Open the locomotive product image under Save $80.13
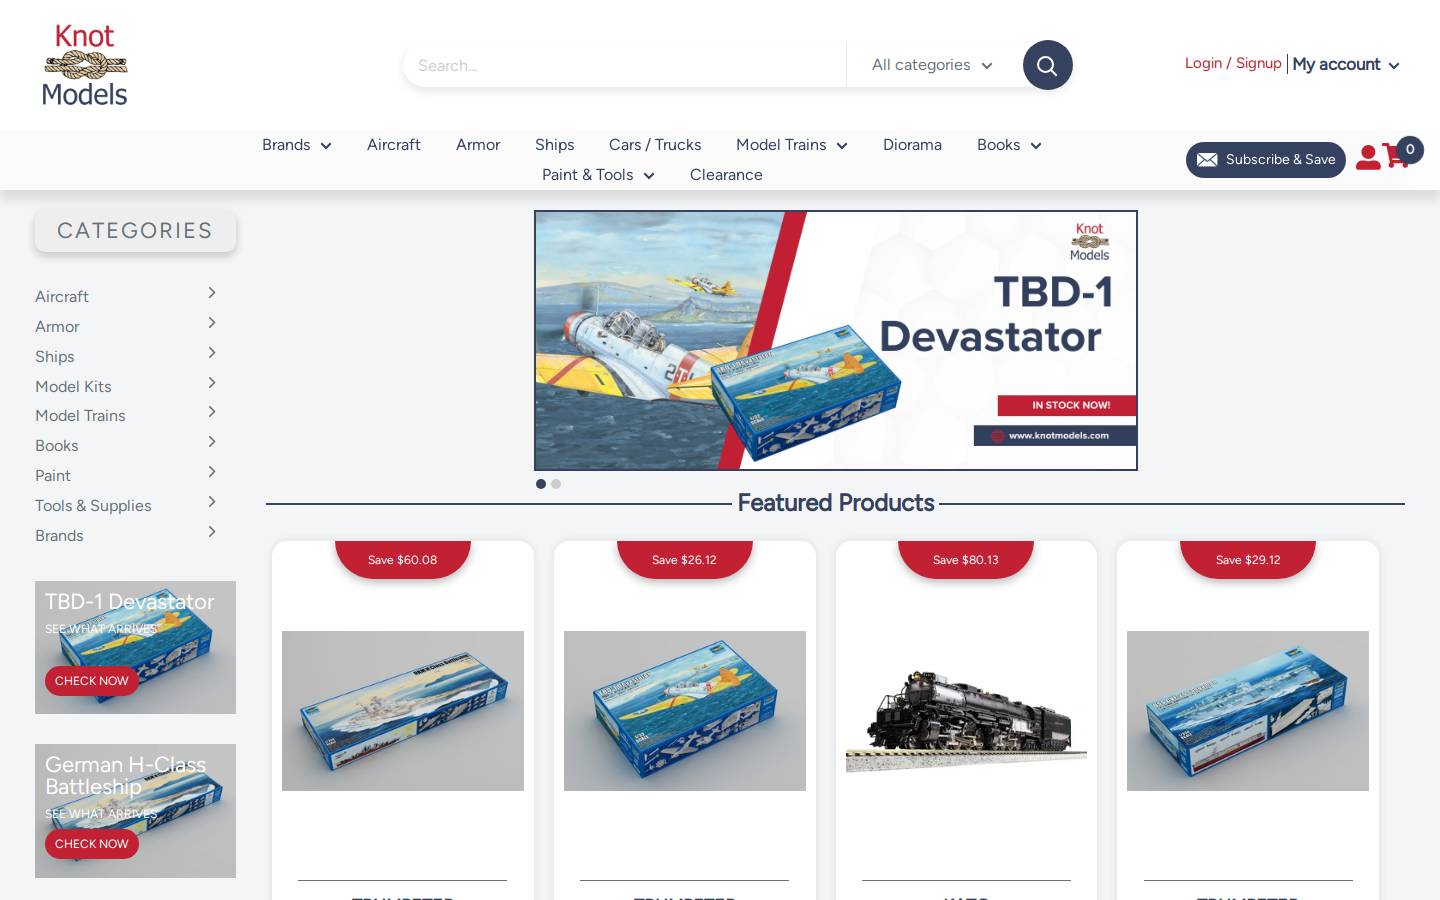The image size is (1440, 900). 966,711
